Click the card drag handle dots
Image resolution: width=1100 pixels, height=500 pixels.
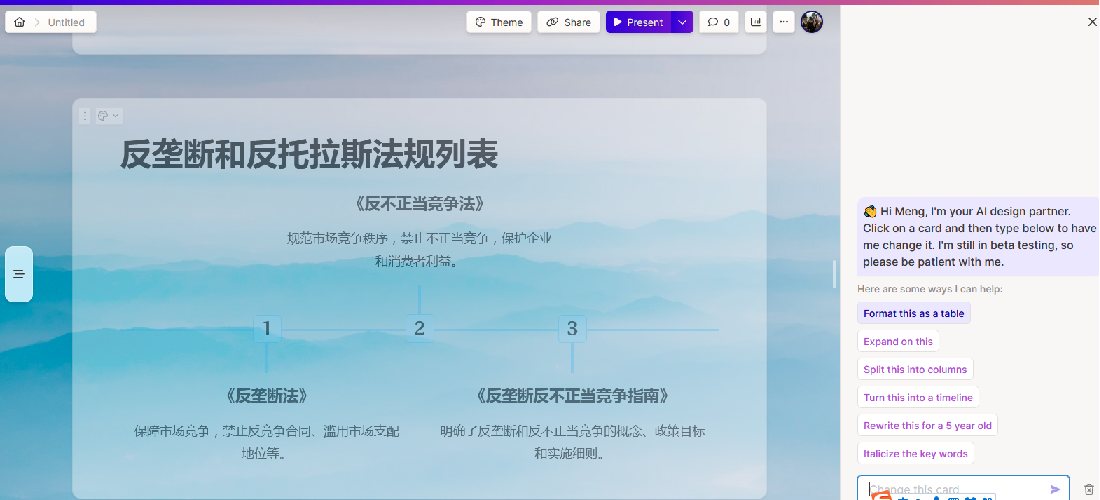click(85, 116)
